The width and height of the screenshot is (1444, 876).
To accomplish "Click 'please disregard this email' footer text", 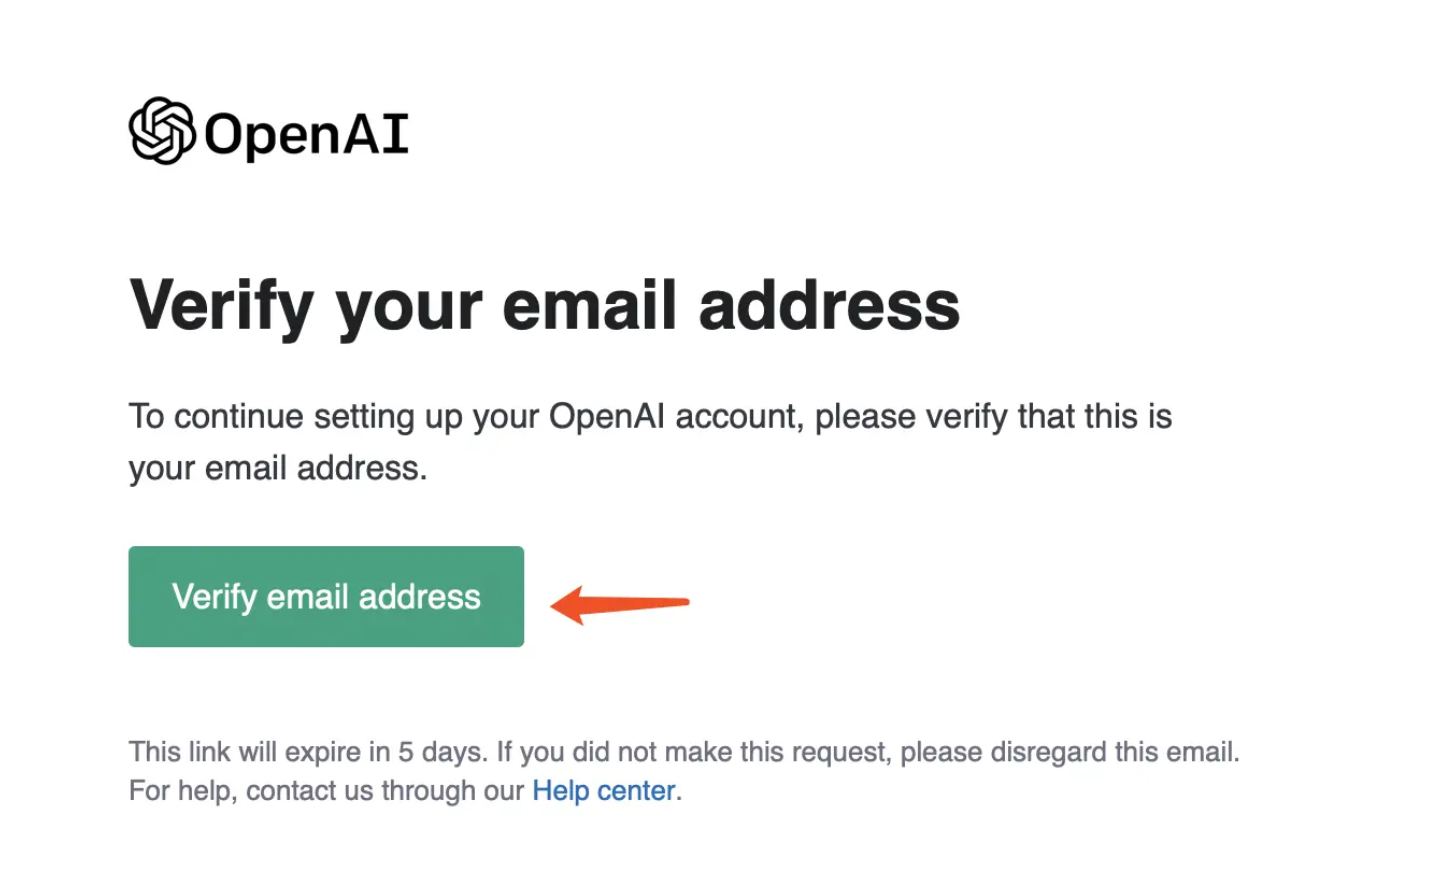I will (x=1070, y=752).
